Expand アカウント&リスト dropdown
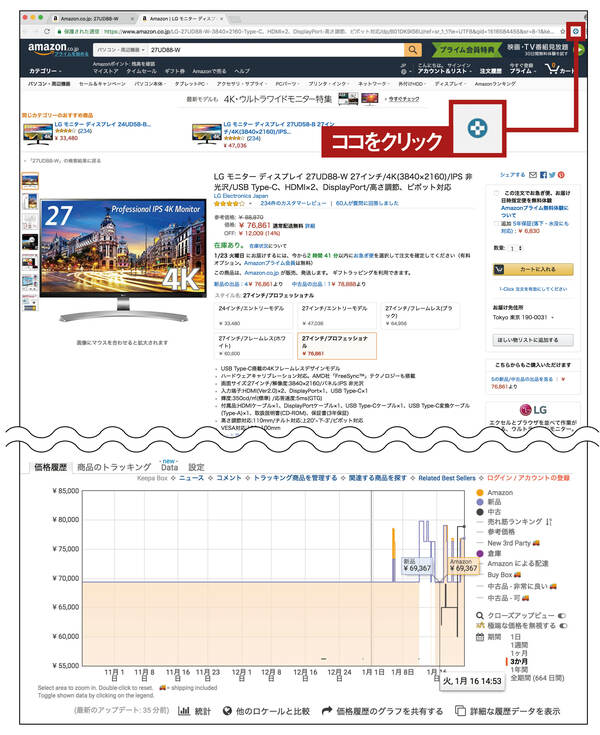 (x=445, y=71)
